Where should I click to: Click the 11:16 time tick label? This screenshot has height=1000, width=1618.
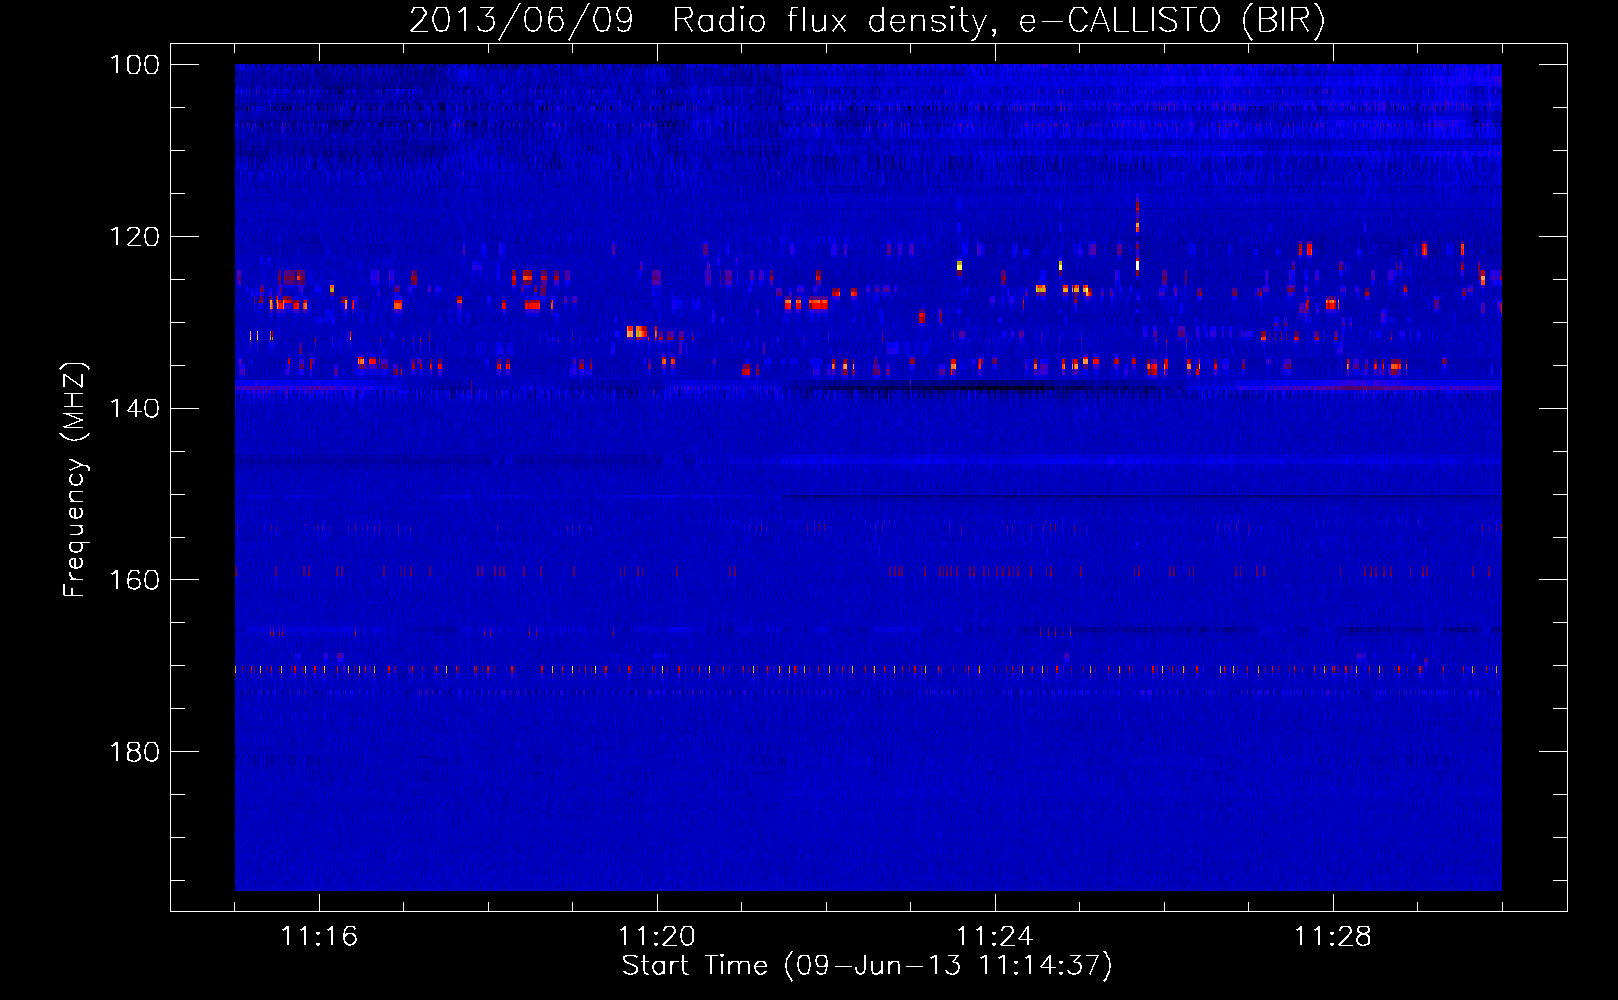point(319,937)
